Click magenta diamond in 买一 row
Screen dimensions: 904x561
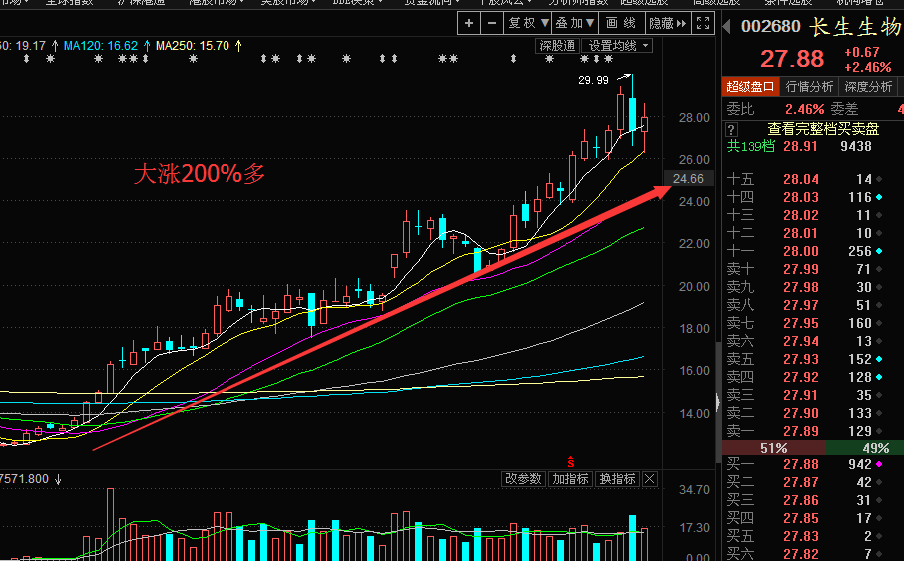(879, 464)
